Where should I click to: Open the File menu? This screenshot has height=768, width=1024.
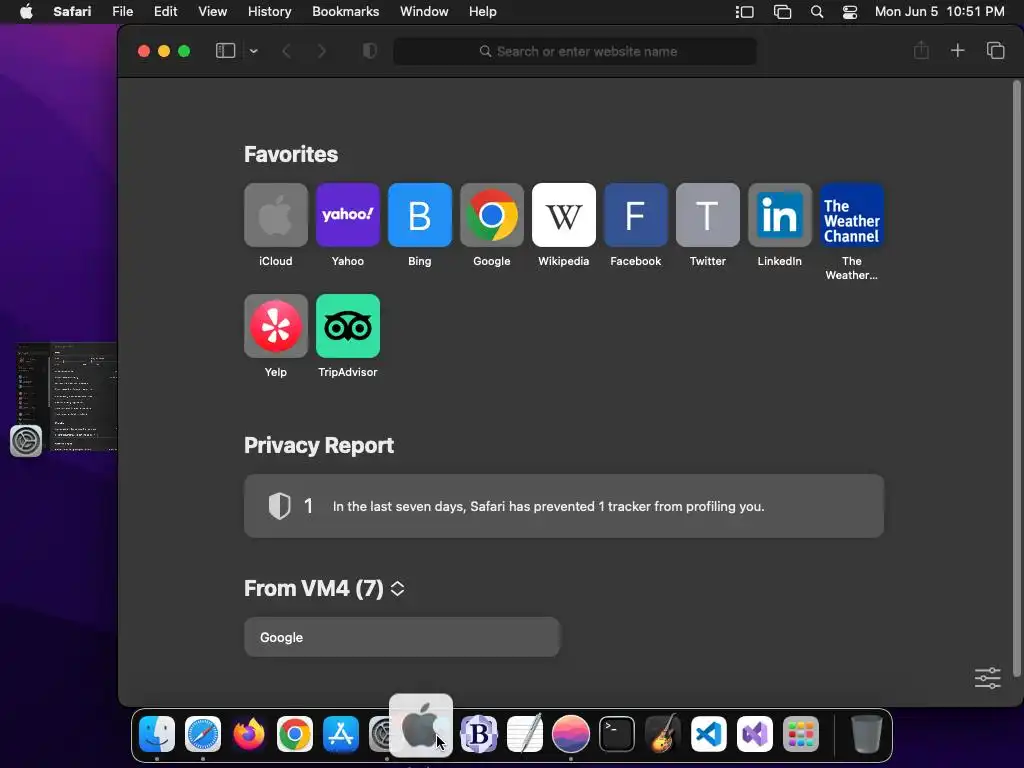[x=123, y=12]
